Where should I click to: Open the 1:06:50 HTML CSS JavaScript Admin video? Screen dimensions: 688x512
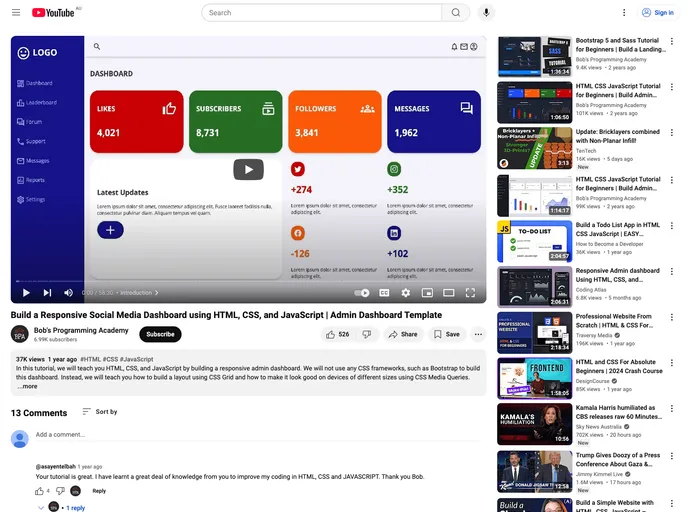click(x=535, y=103)
